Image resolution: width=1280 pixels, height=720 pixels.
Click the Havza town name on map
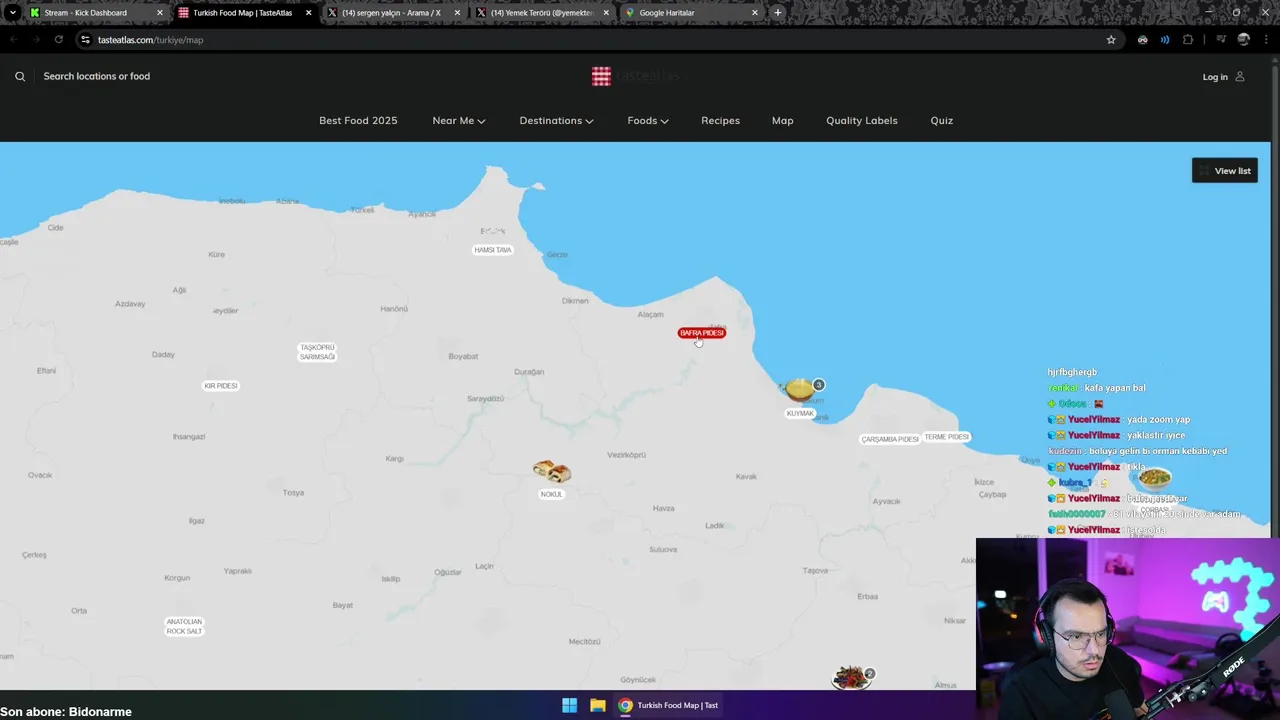664,508
